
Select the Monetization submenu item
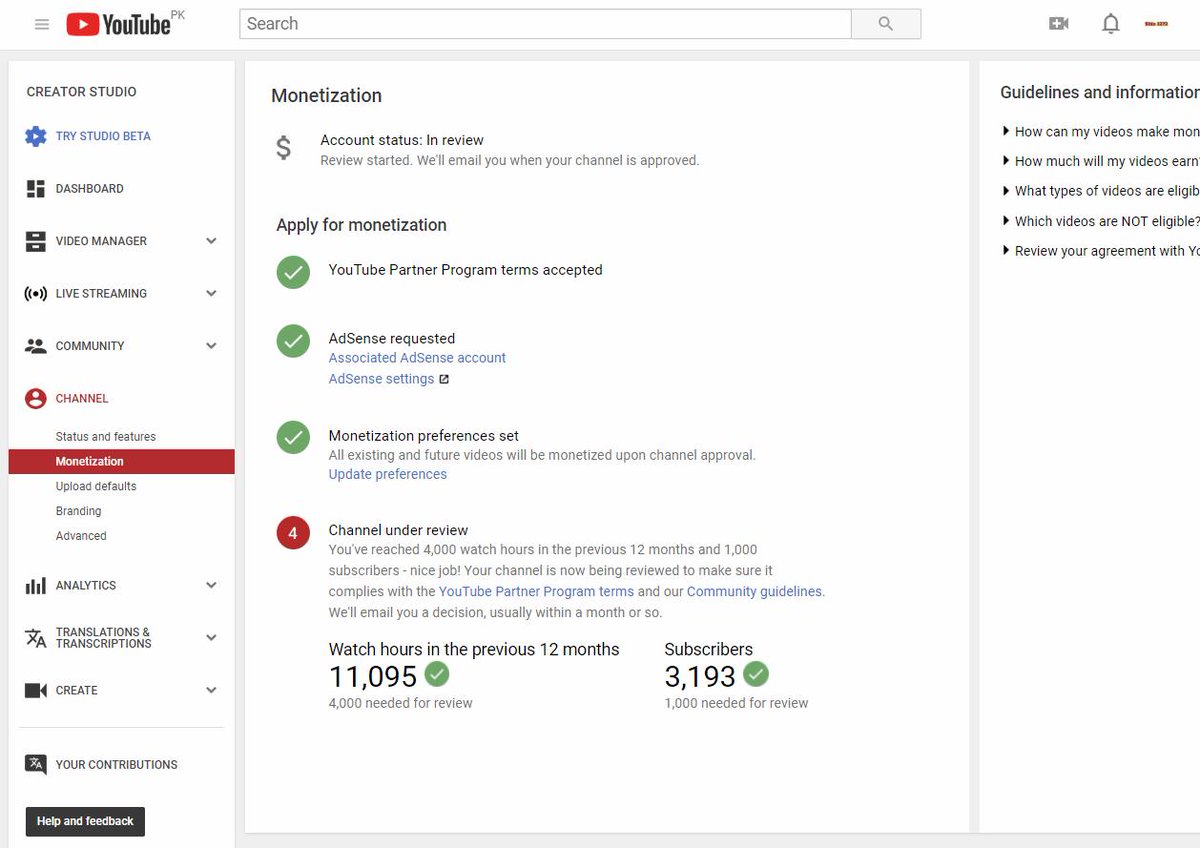pyautogui.click(x=122, y=461)
